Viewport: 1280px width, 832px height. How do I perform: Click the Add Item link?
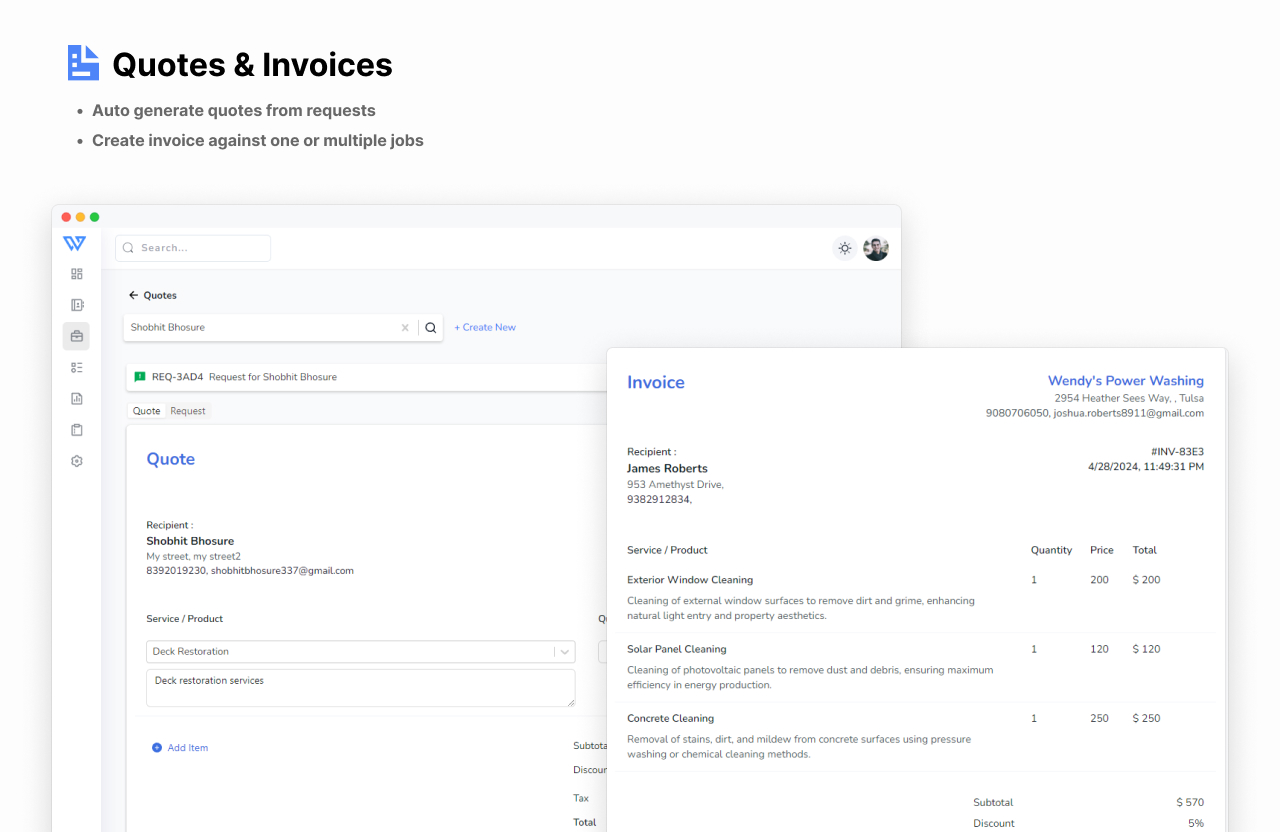188,748
